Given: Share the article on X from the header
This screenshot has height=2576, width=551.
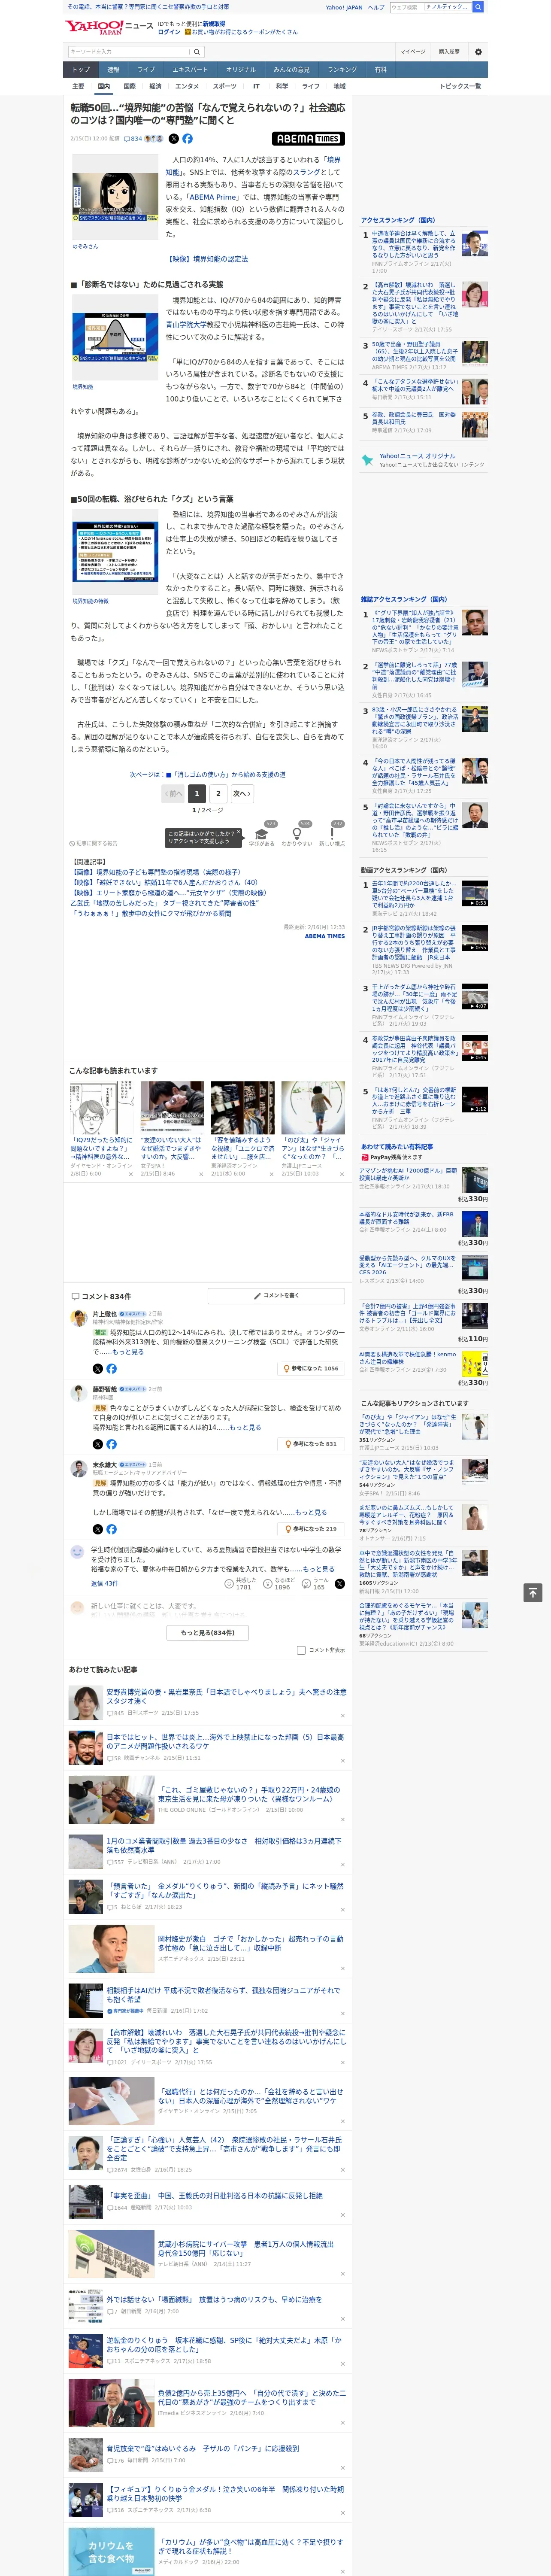Looking at the screenshot, I should tap(173, 139).
